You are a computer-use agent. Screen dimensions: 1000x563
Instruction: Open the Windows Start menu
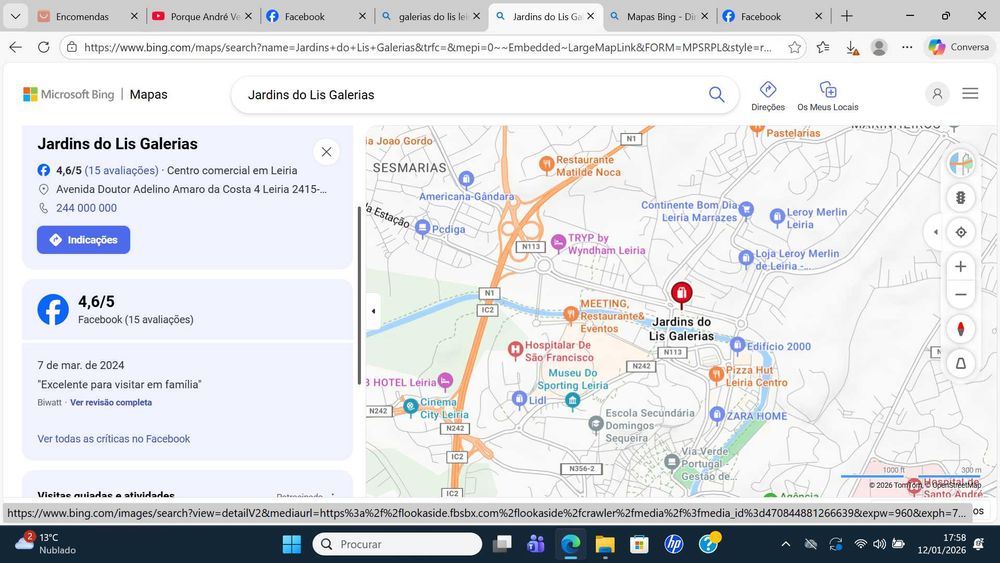[x=291, y=544]
